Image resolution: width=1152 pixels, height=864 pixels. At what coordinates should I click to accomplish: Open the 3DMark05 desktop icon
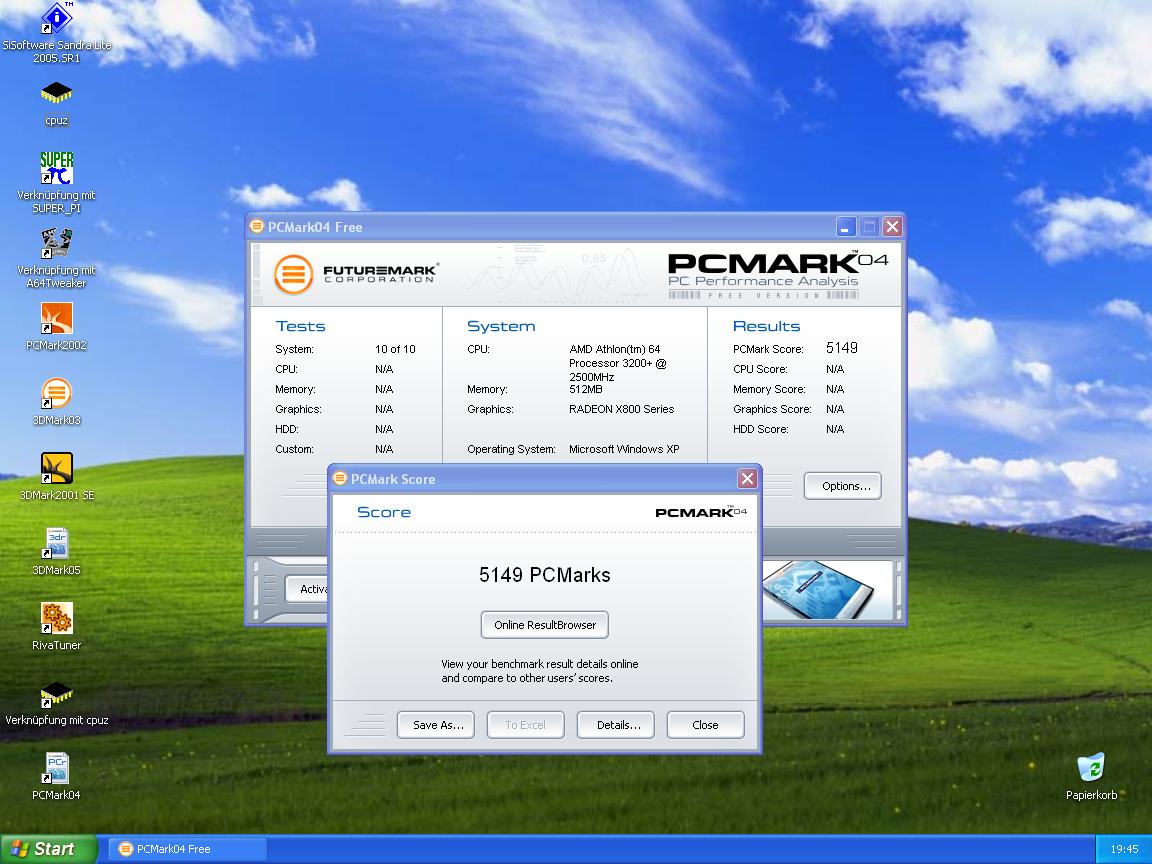tap(56, 544)
